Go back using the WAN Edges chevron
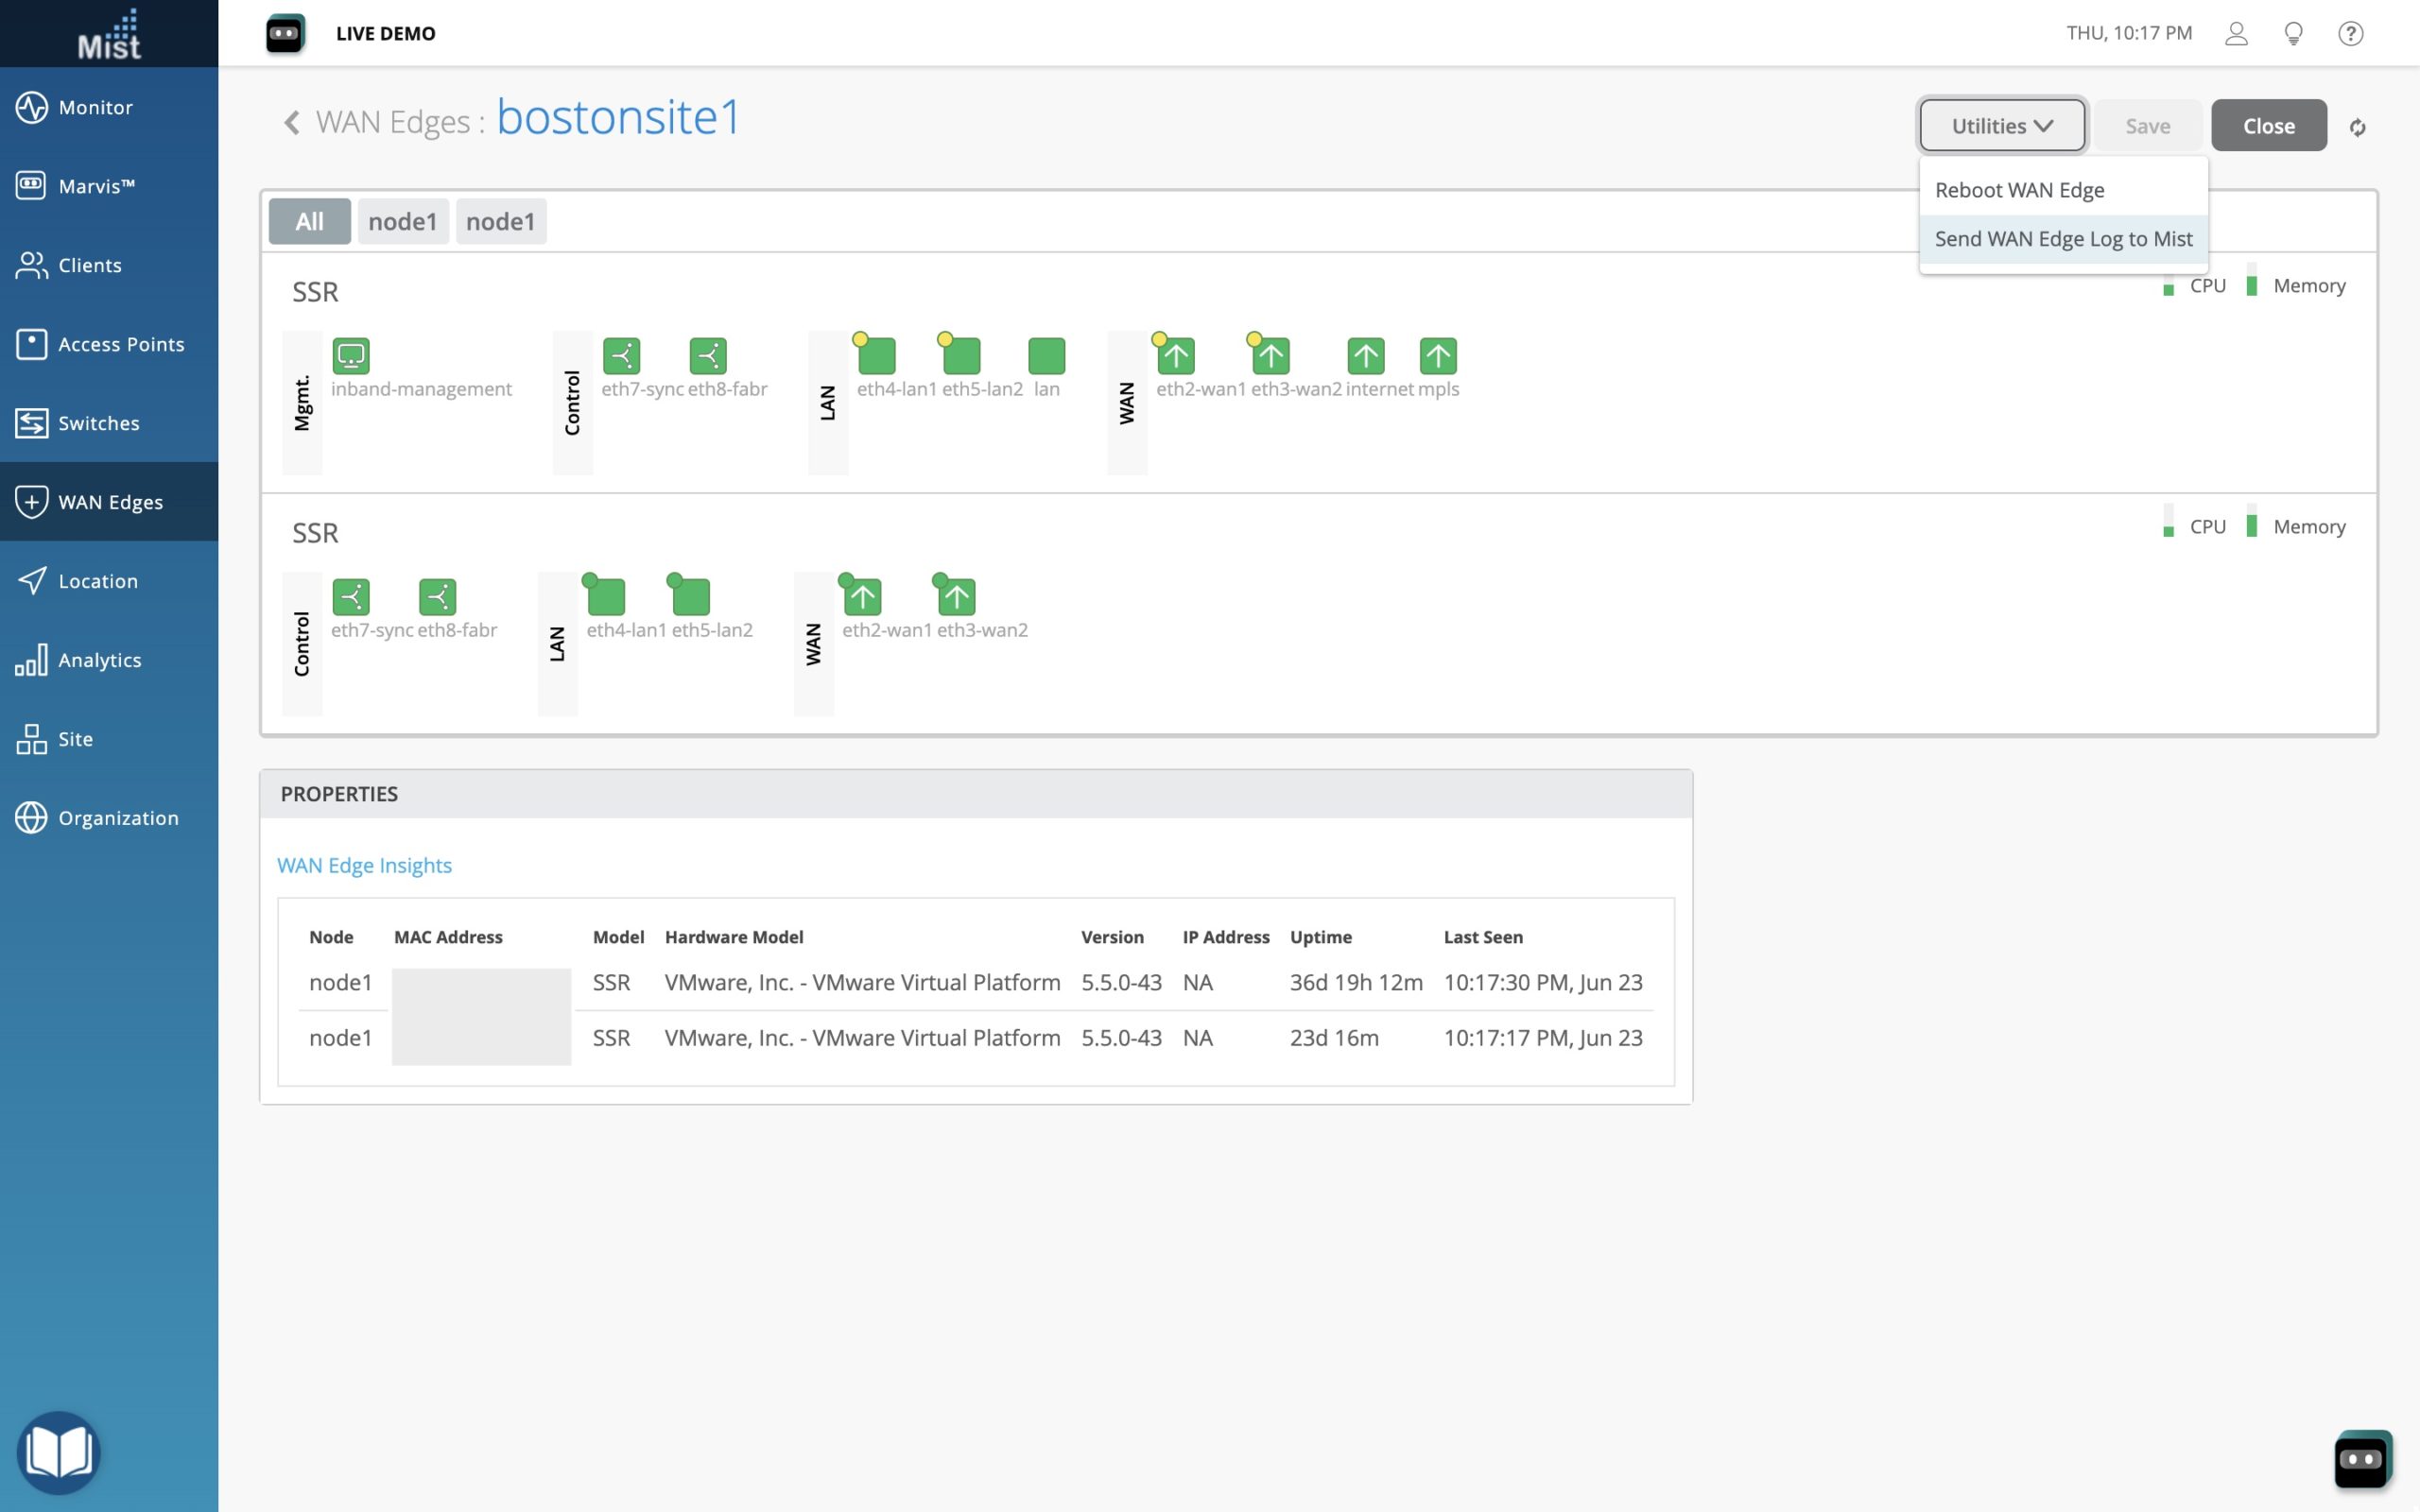Viewport: 2420px width, 1512px height. 291,122
